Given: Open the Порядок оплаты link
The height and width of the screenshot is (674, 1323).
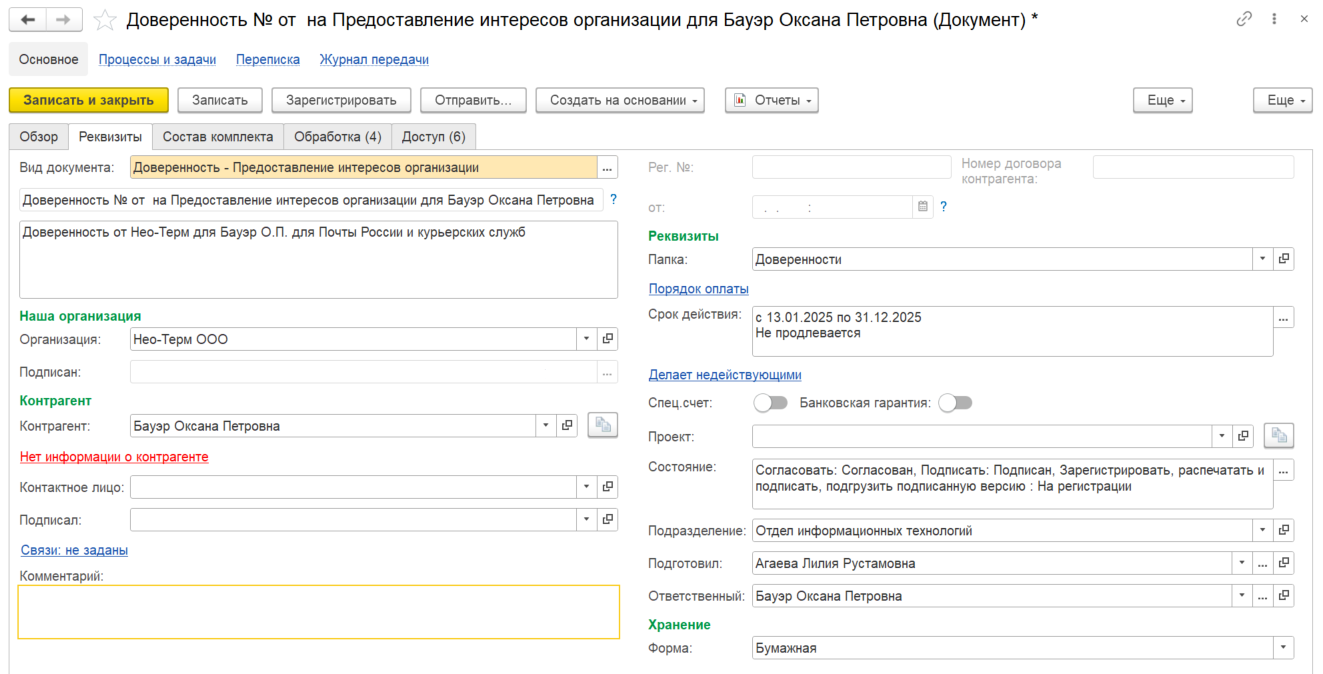Looking at the screenshot, I should (699, 289).
